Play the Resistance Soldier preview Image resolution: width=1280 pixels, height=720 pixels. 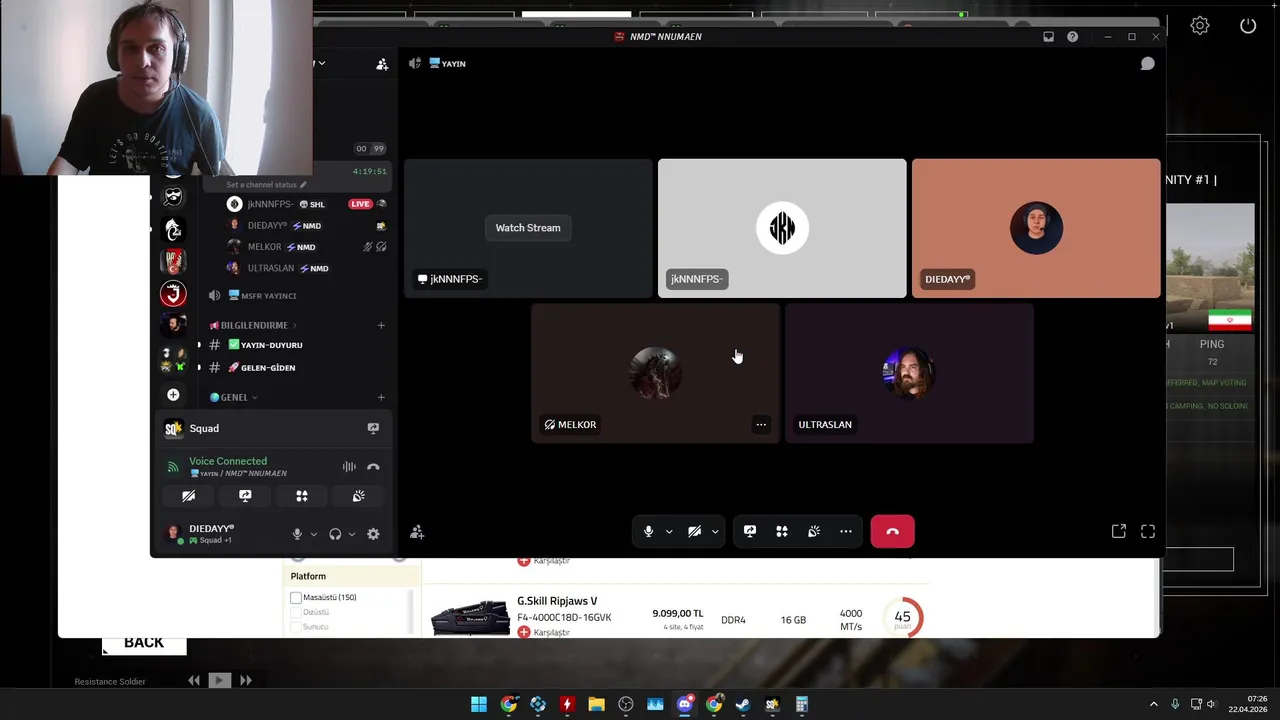click(x=220, y=680)
